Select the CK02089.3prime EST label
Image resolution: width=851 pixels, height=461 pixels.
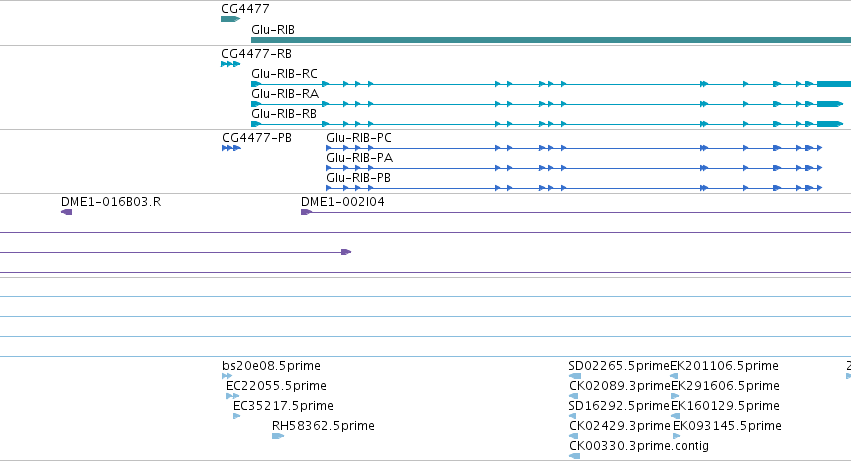tap(620, 386)
